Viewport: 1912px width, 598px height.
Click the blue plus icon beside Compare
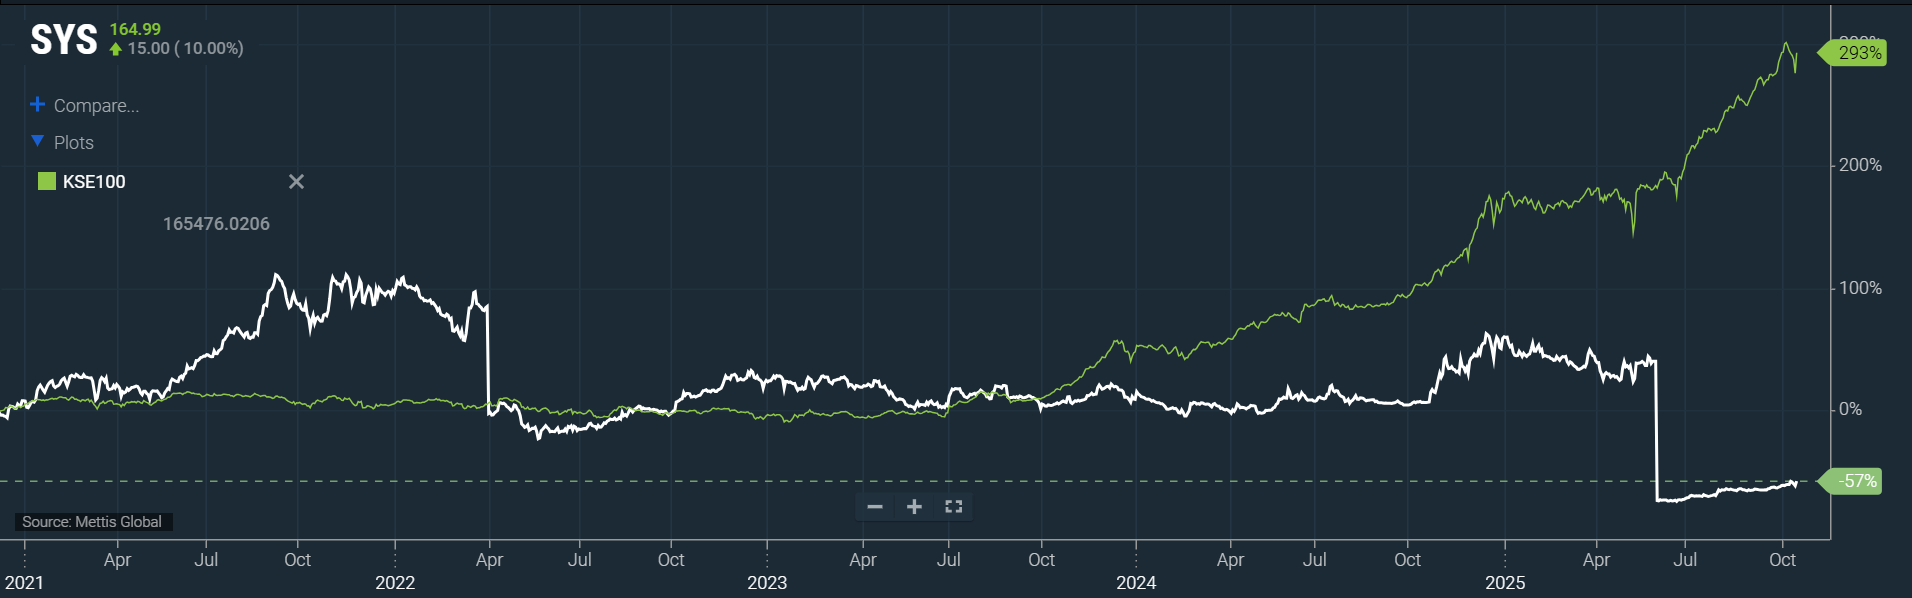38,105
